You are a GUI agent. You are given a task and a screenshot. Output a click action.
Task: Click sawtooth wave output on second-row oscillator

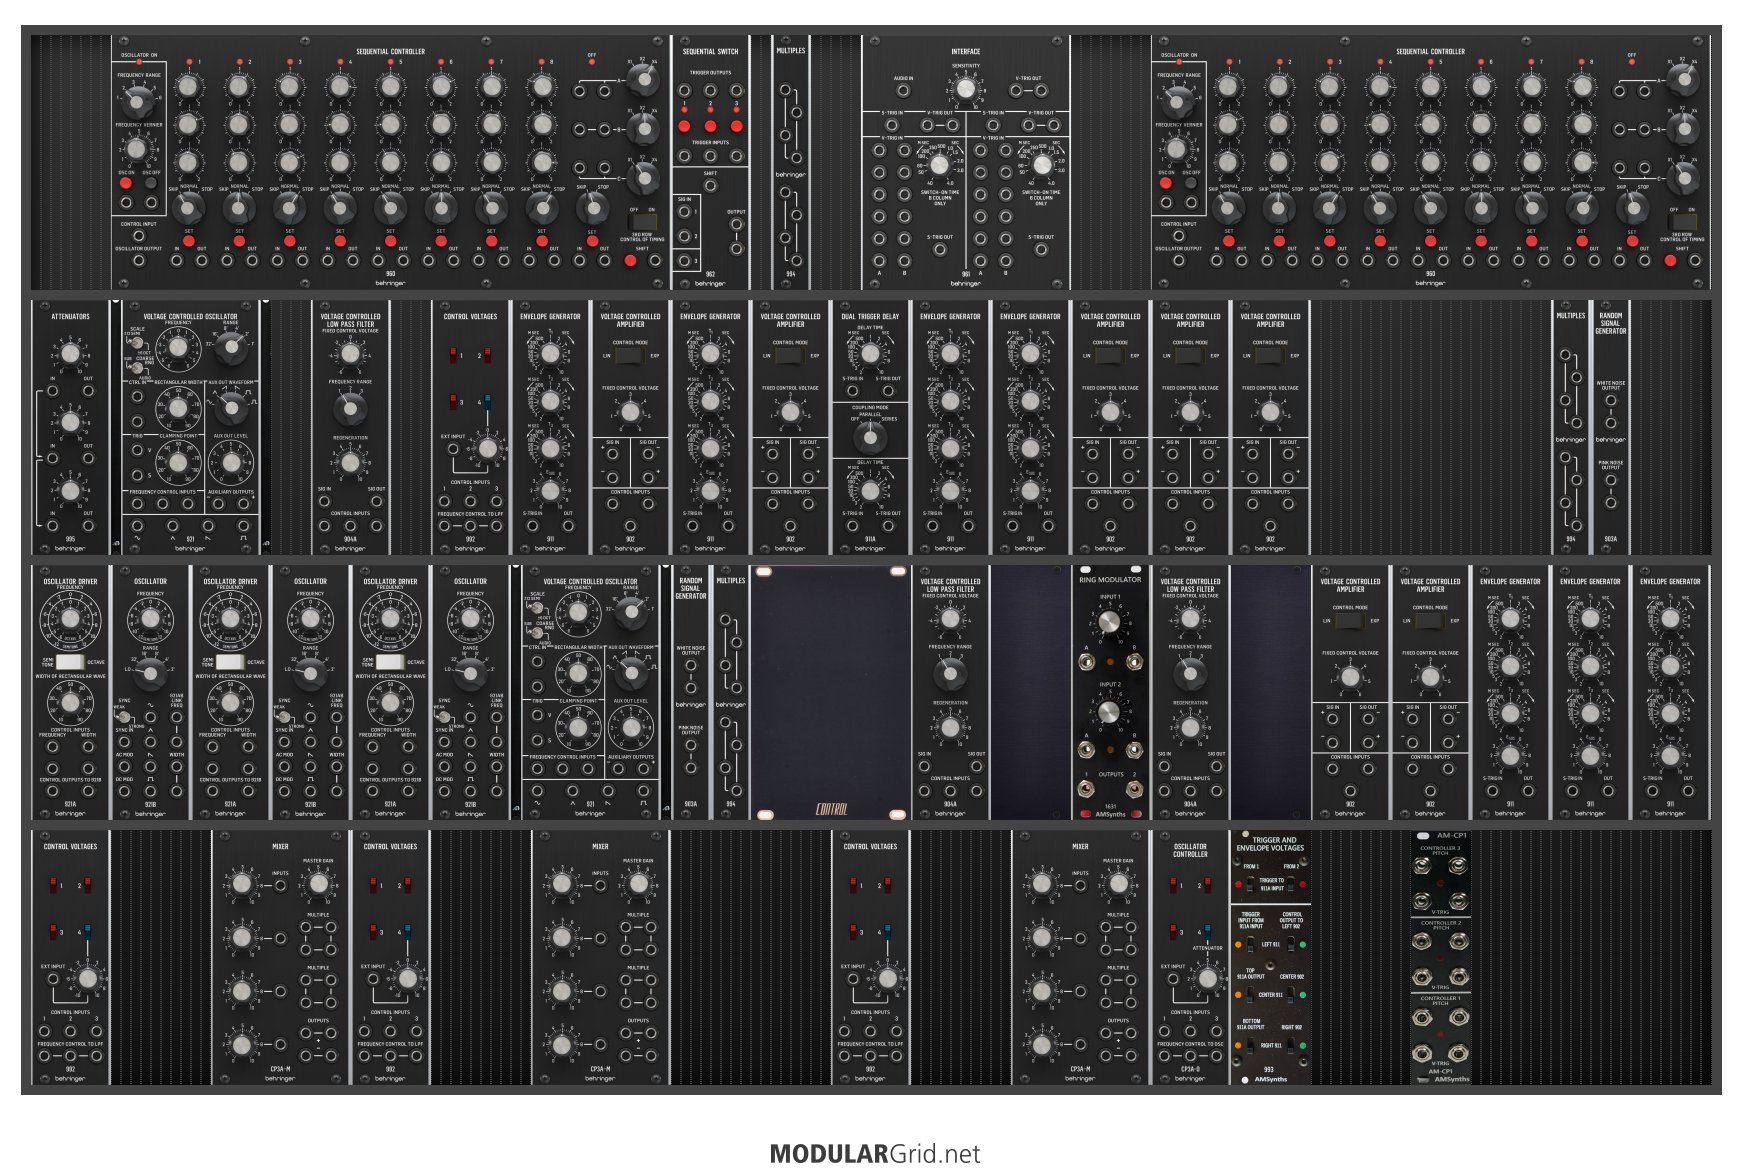(208, 526)
